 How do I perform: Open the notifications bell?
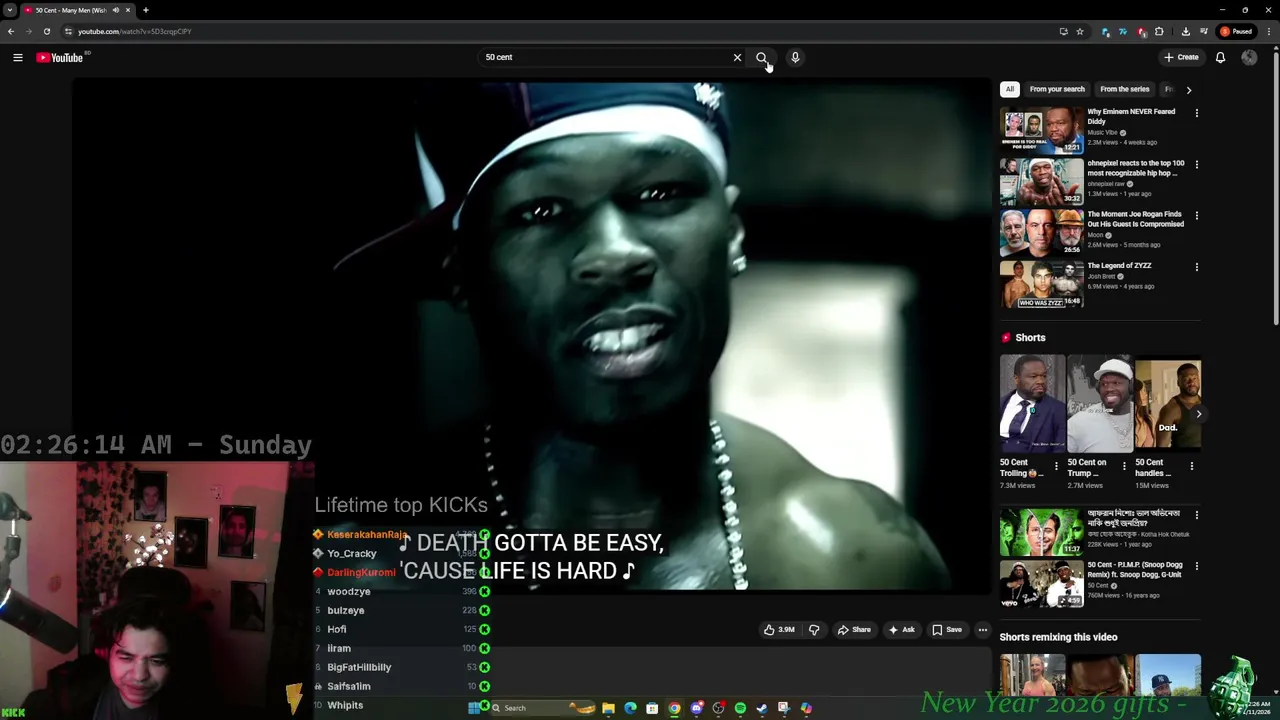coord(1220,57)
